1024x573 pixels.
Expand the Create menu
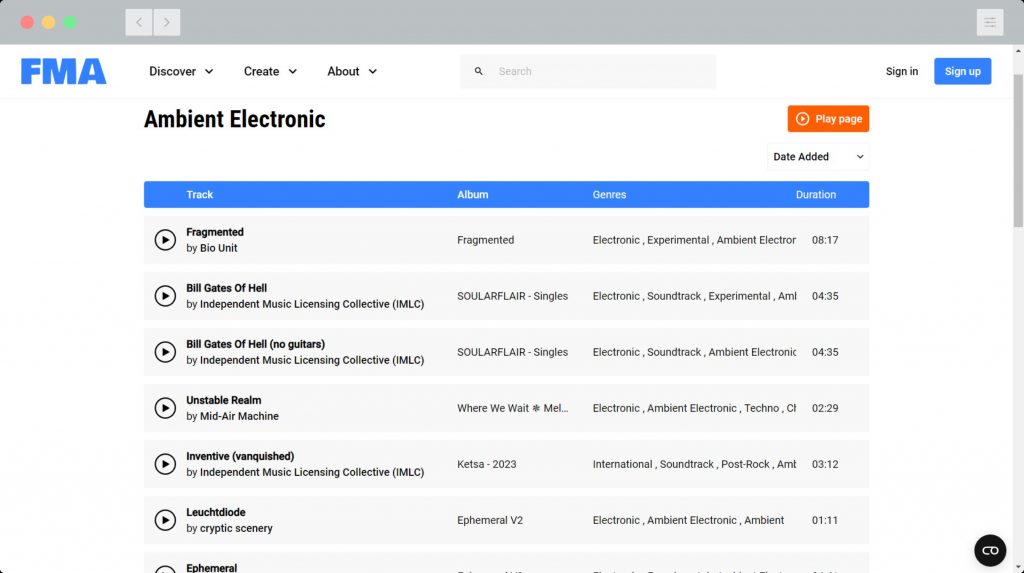[270, 72]
